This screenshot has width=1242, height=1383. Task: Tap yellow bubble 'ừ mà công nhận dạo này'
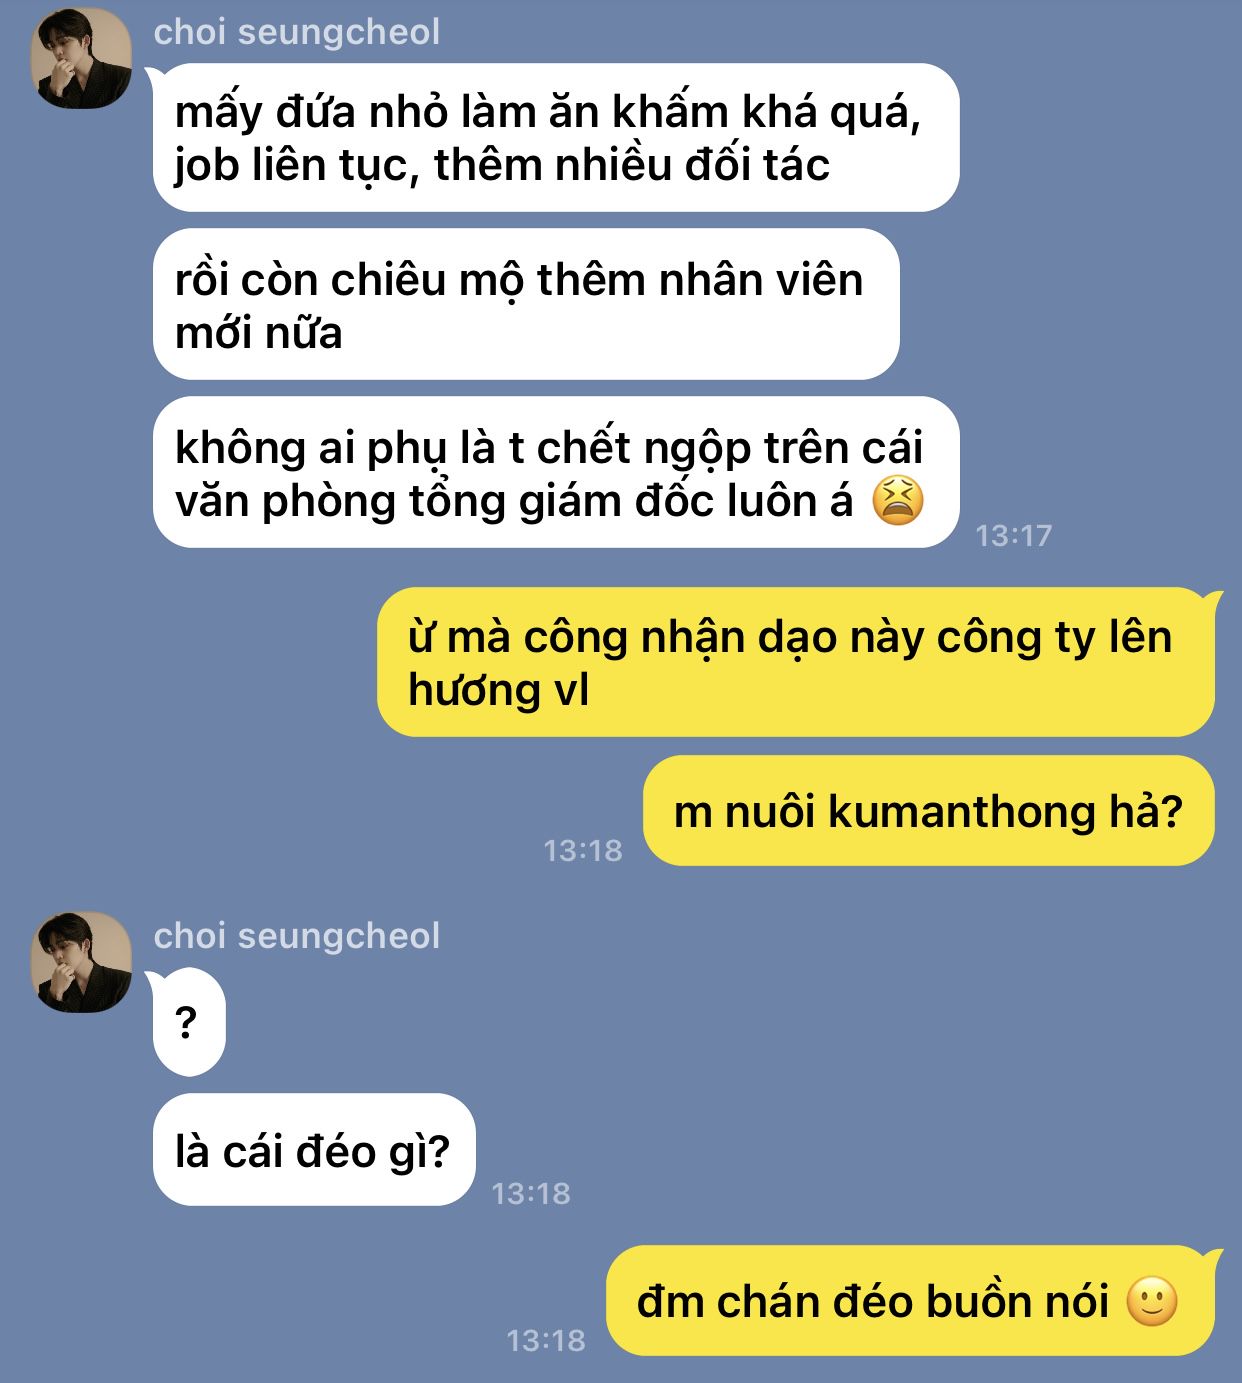click(796, 662)
